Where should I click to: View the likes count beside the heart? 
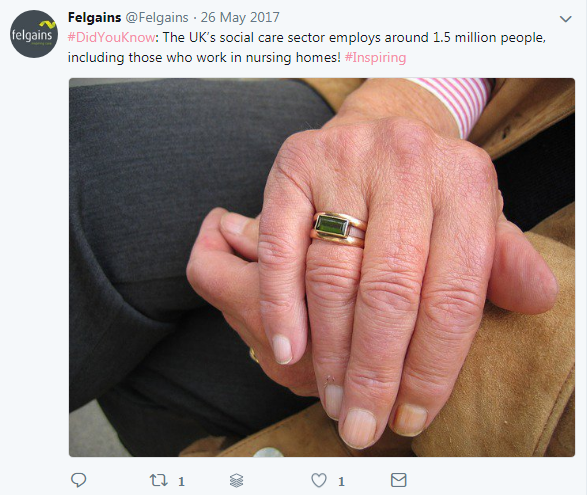click(341, 481)
